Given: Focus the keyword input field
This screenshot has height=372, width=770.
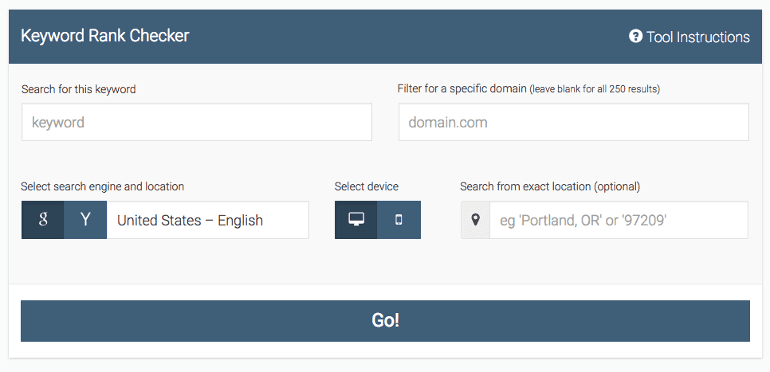Looking at the screenshot, I should click(196, 122).
